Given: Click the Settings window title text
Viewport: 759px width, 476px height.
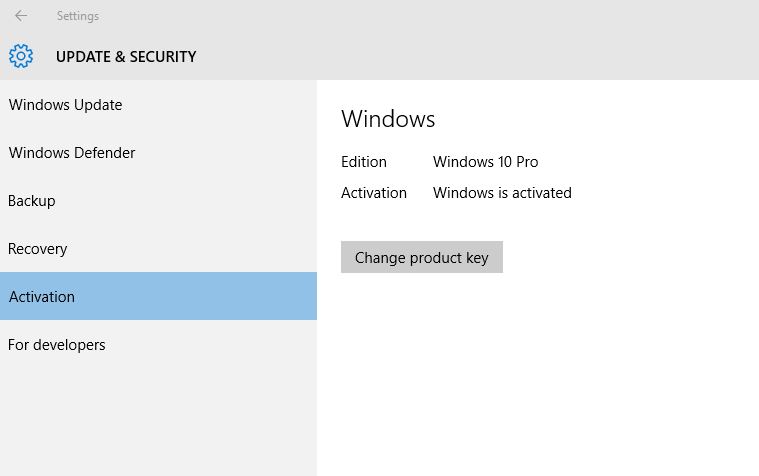Looking at the screenshot, I should 77,16.
